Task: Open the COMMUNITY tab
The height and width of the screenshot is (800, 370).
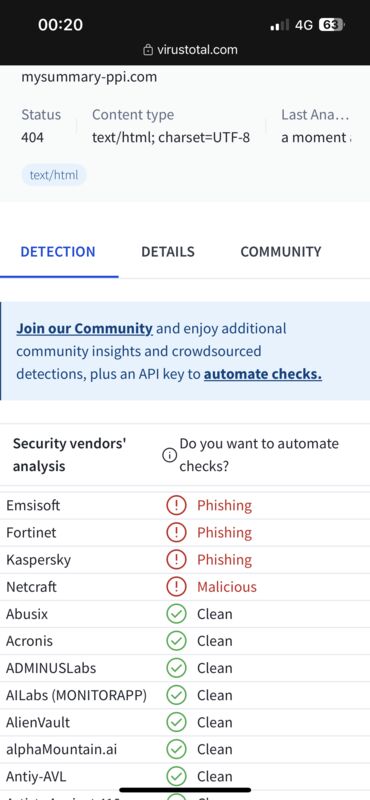Action: (281, 252)
